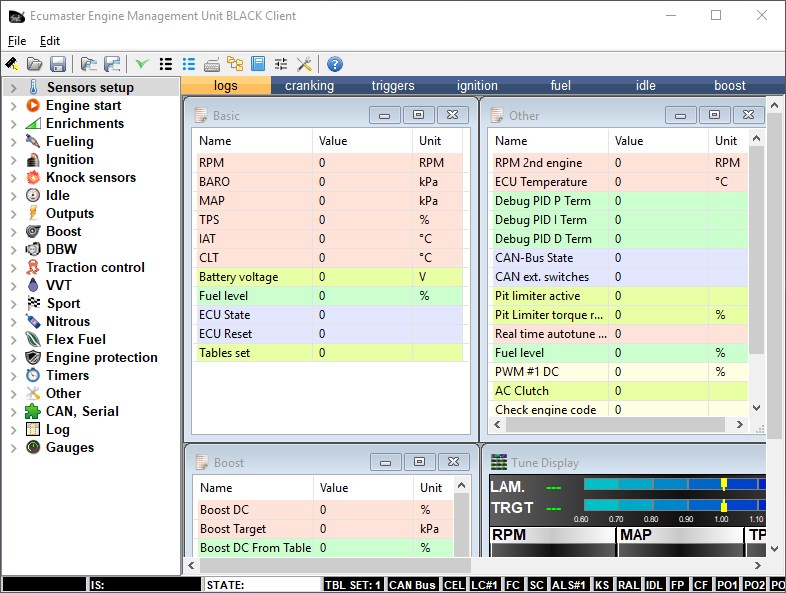The image size is (786, 593).
Task: Expand the VVT tree node
Action: tap(14, 286)
